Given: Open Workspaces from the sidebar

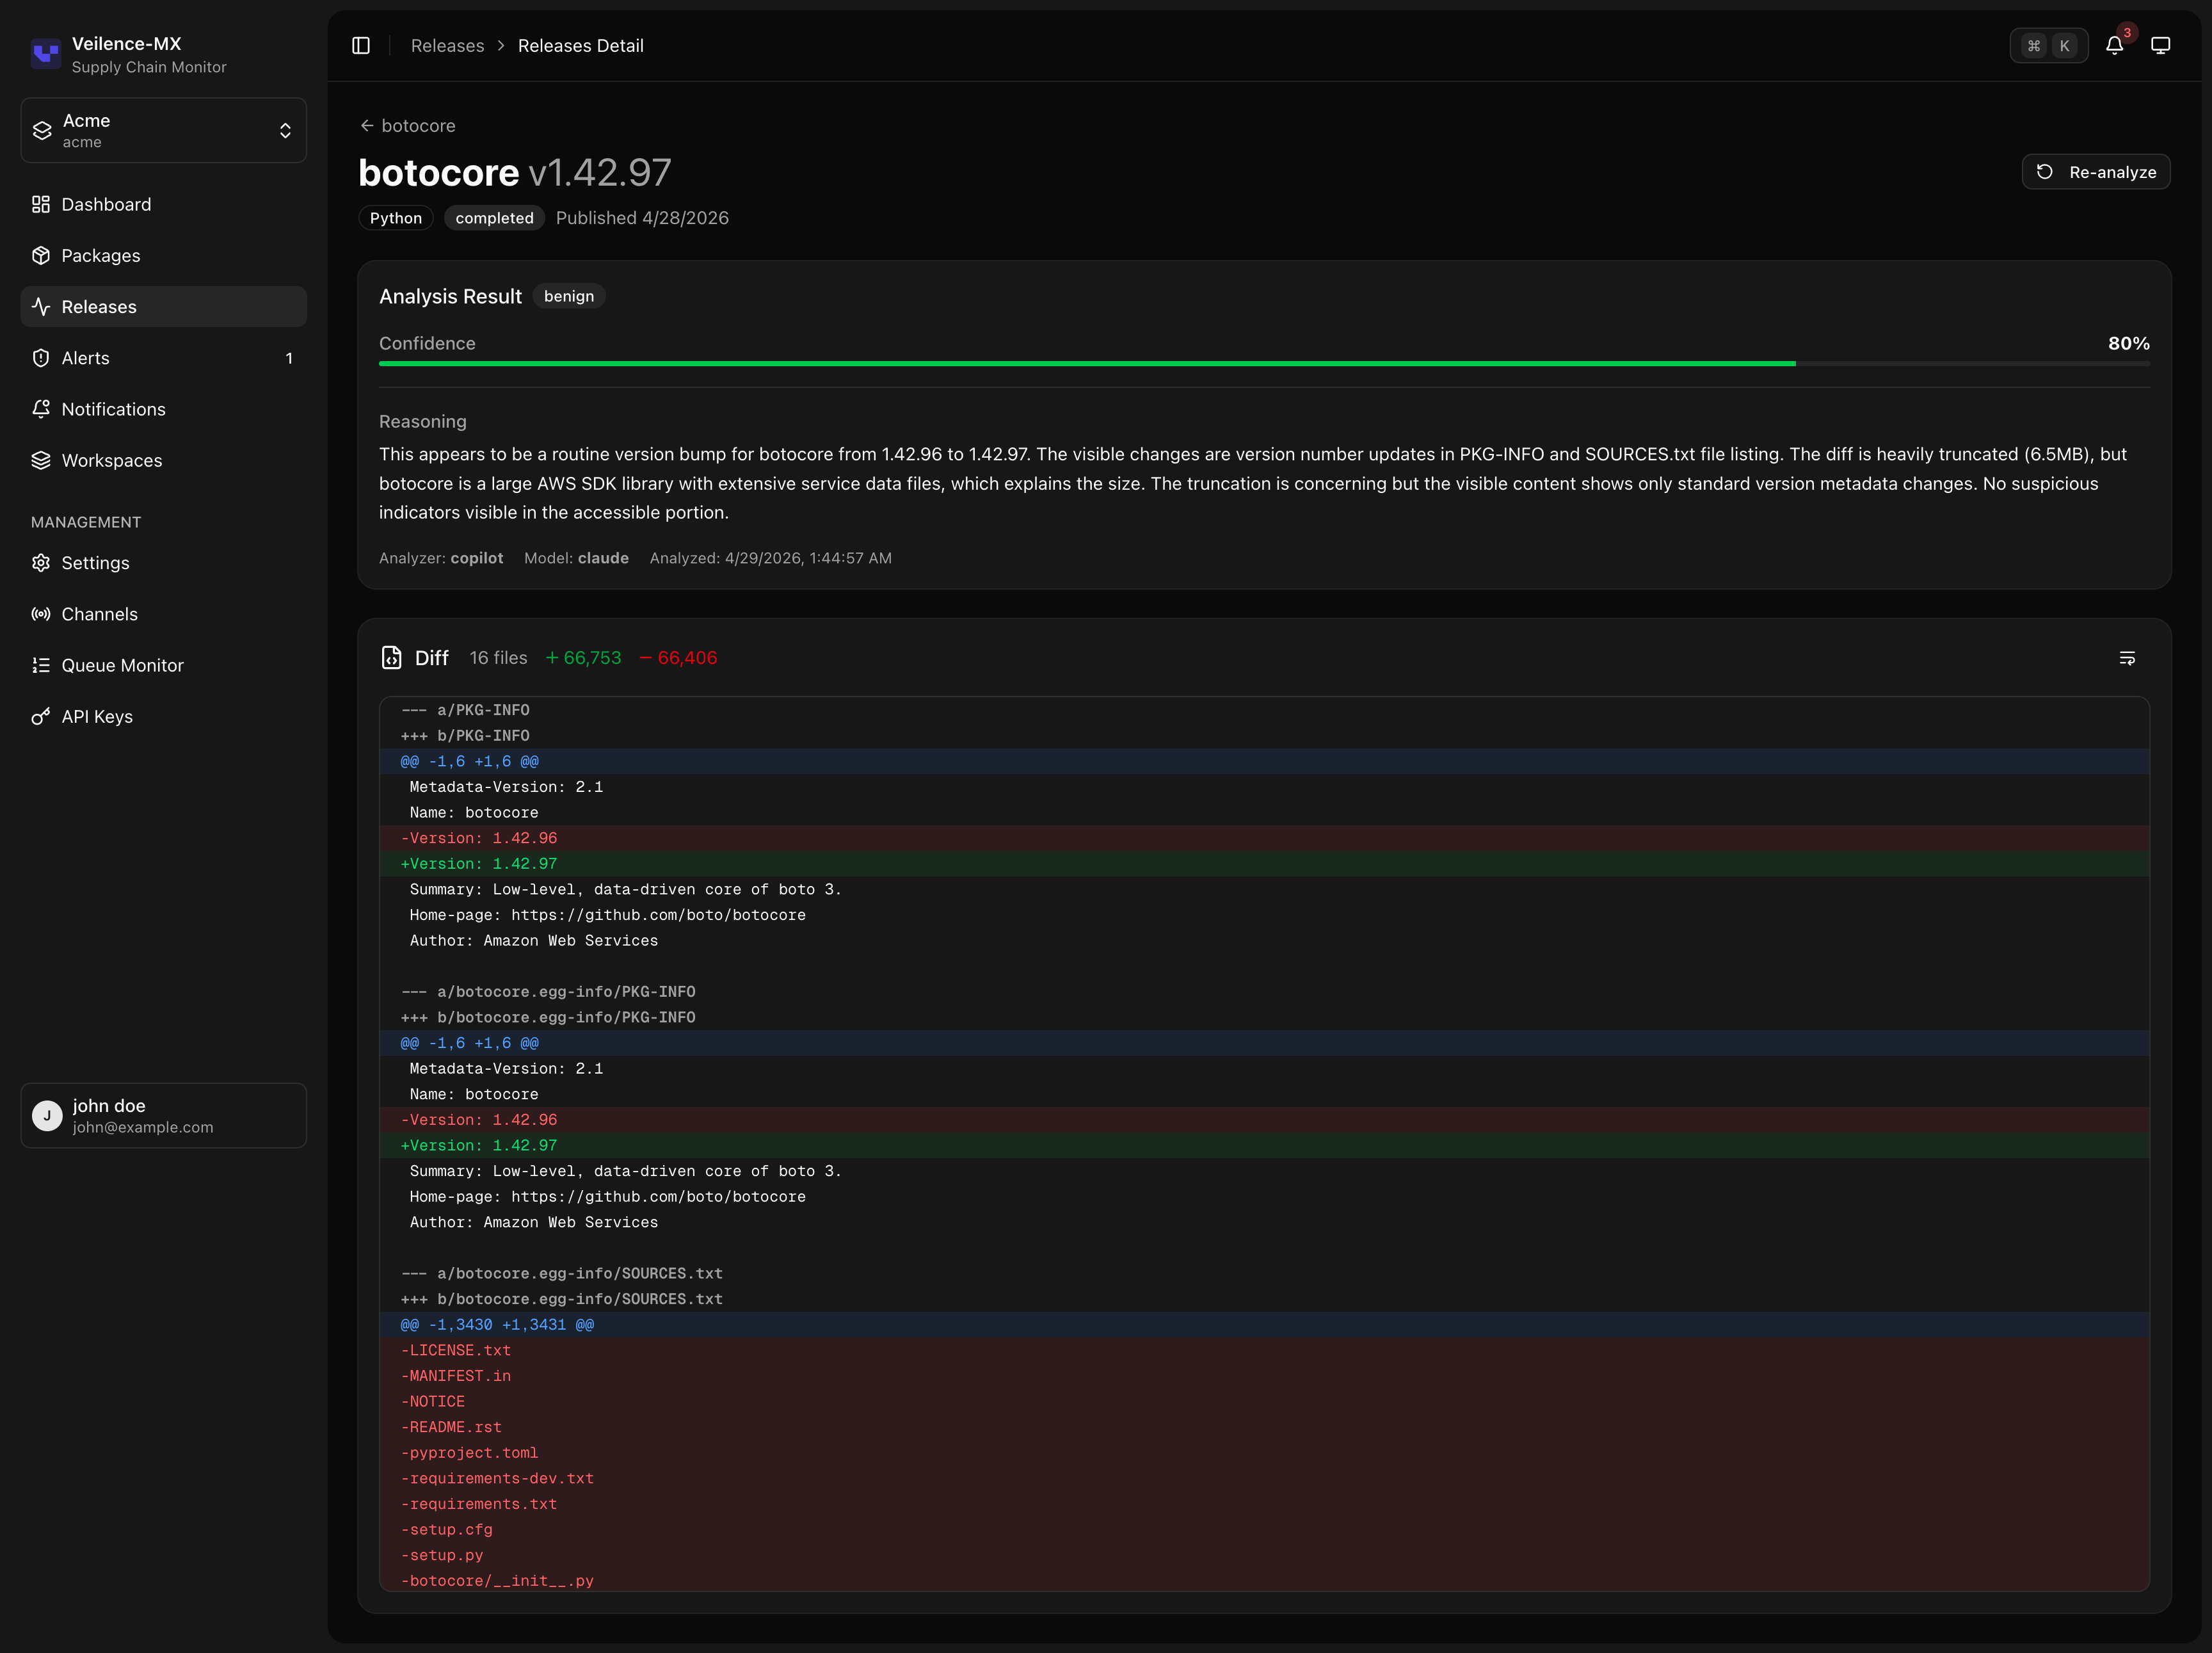Looking at the screenshot, I should [164, 460].
